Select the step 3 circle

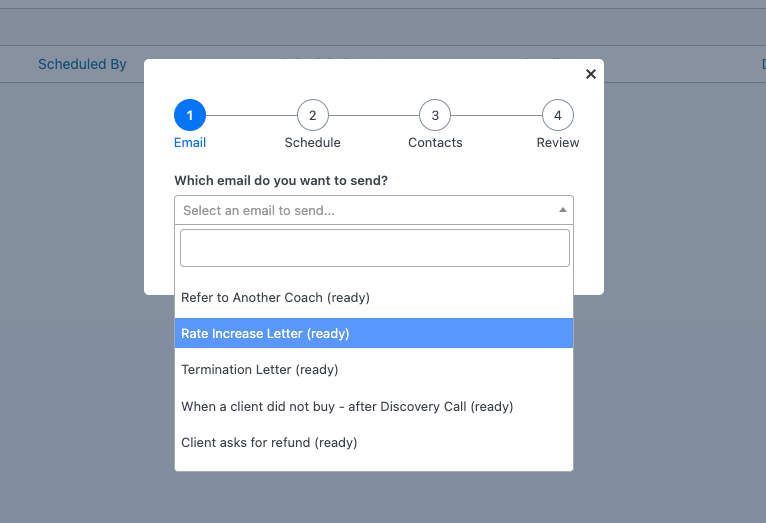pyautogui.click(x=435, y=116)
